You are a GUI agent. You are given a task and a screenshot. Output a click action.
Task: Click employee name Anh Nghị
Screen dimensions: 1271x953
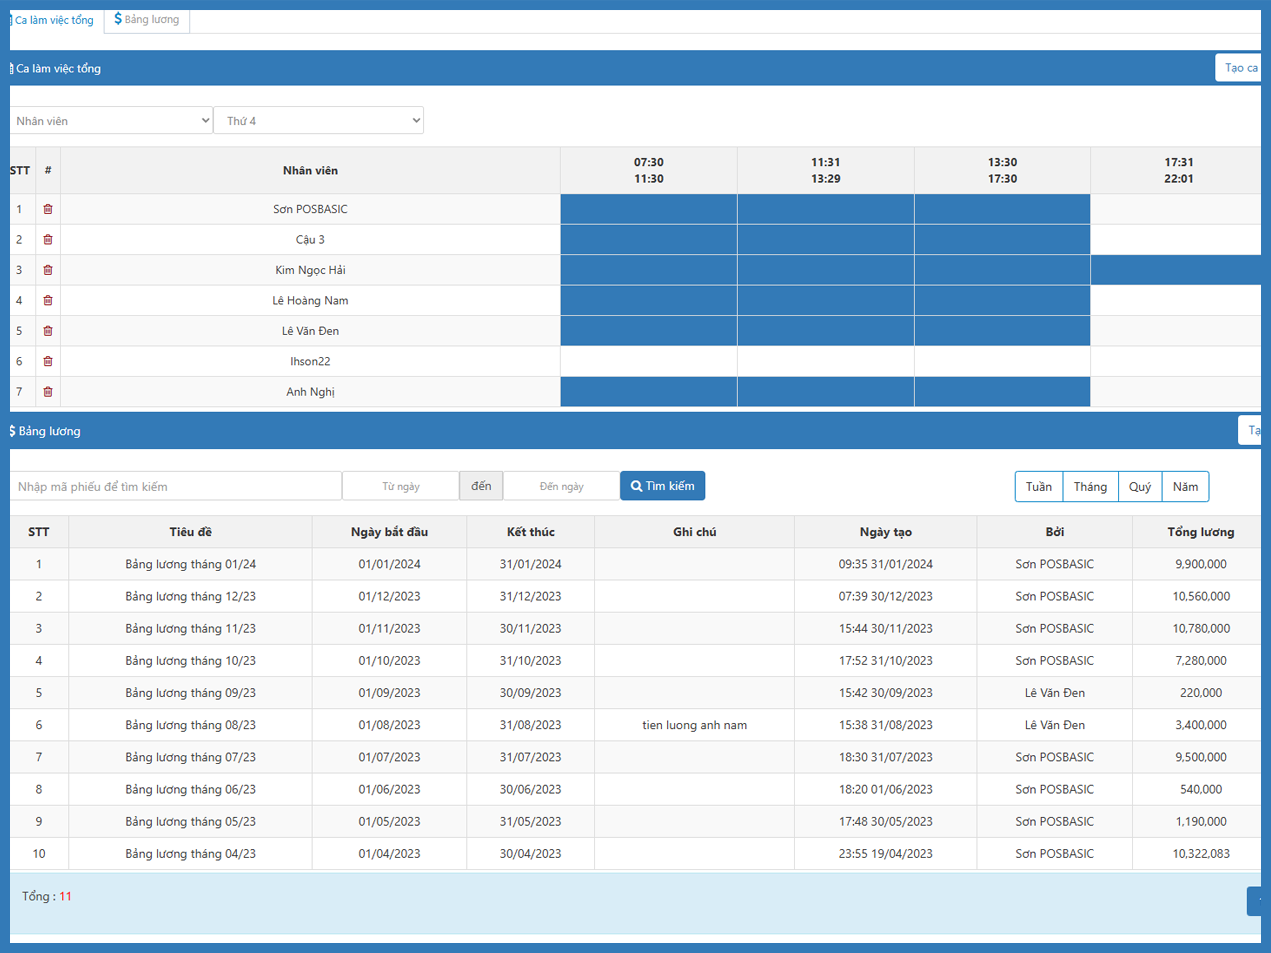pyautogui.click(x=310, y=392)
